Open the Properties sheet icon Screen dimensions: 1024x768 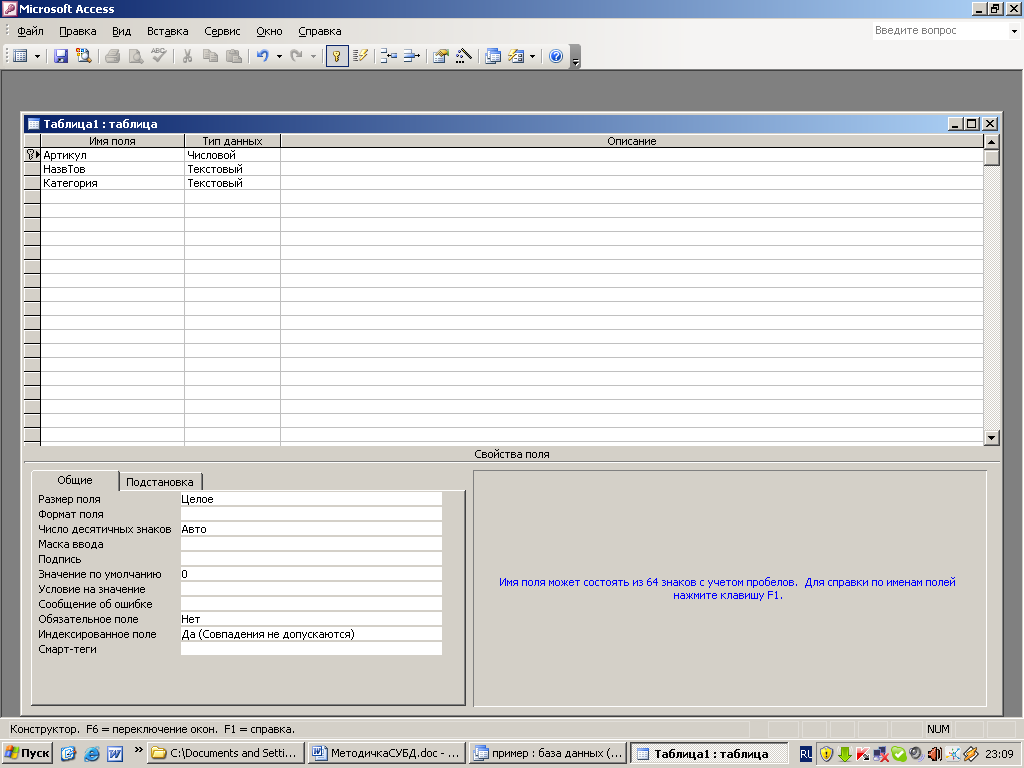pos(440,56)
